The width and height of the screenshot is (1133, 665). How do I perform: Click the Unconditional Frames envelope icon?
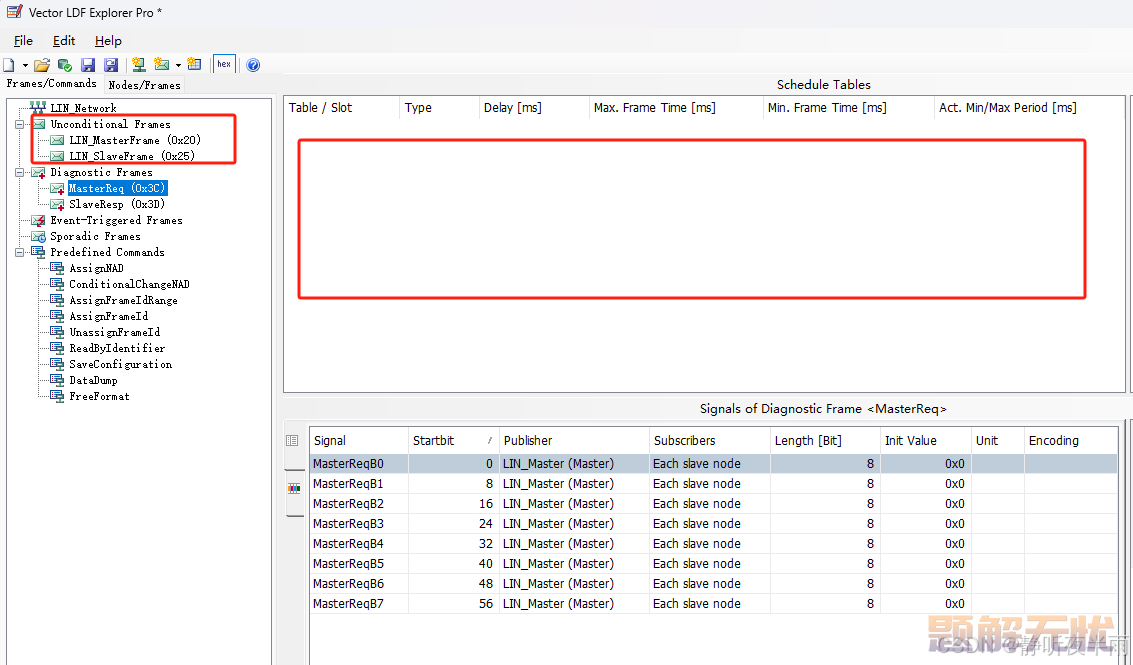click(38, 124)
